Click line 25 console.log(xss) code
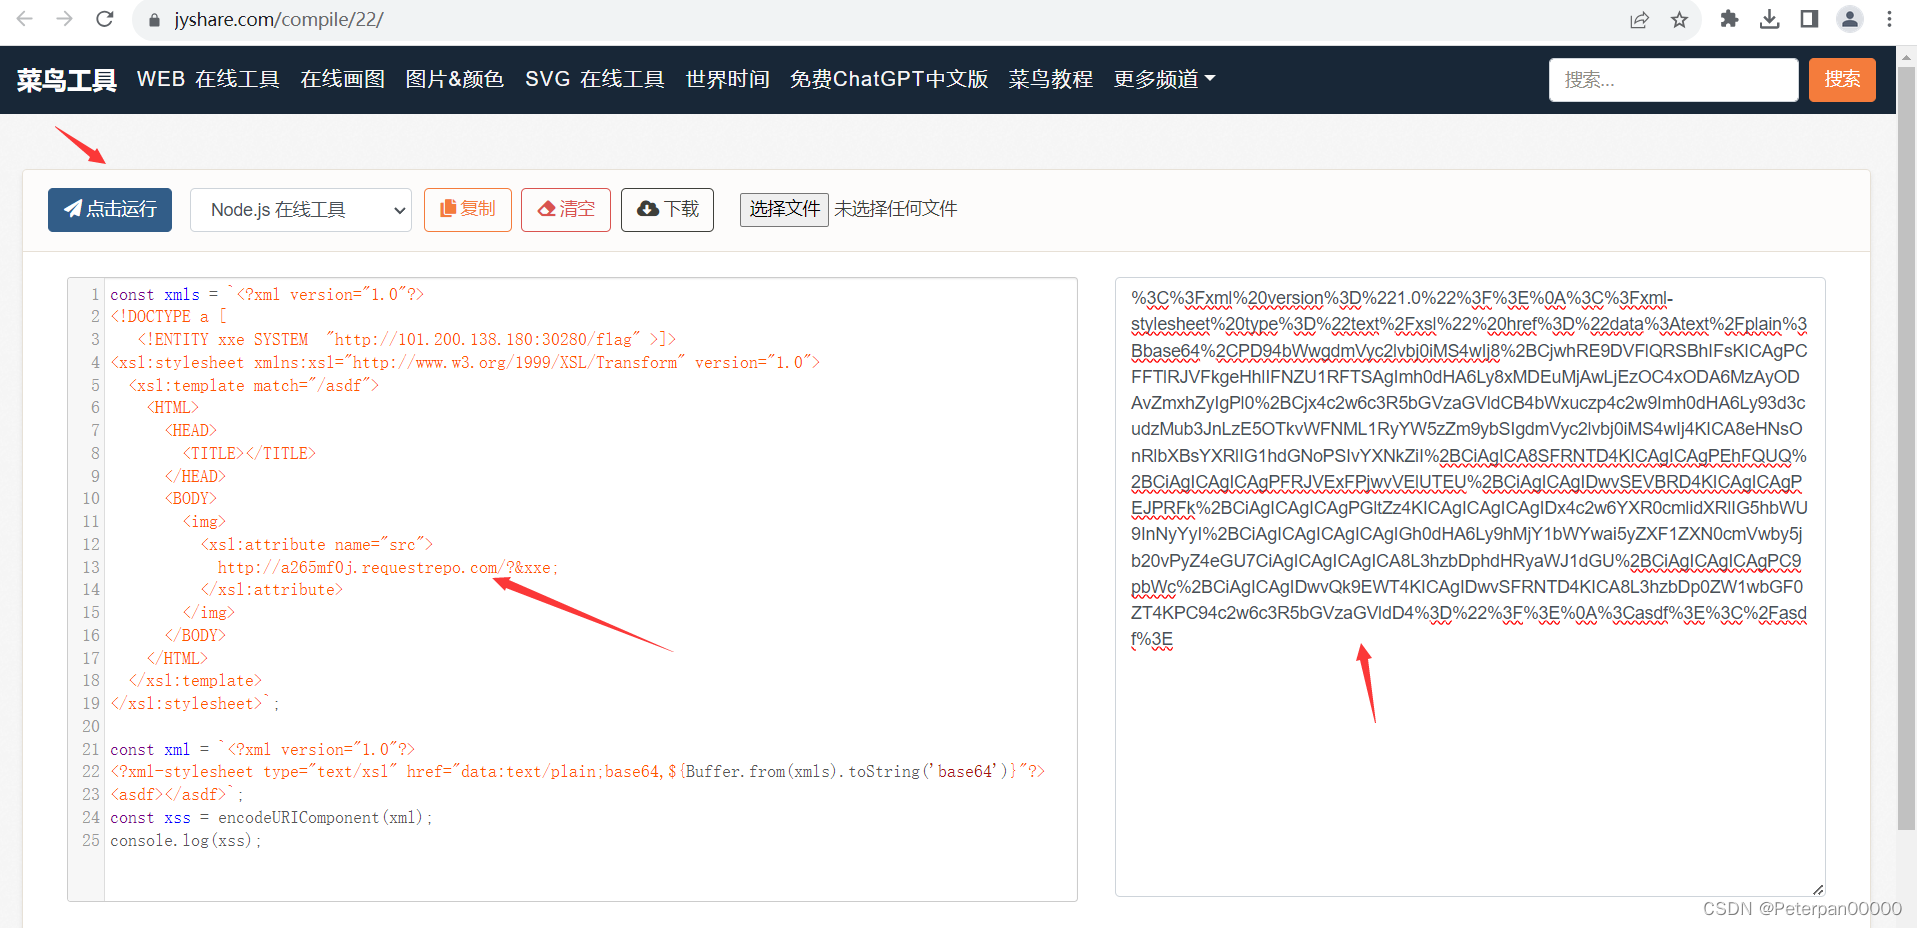The height and width of the screenshot is (928, 1917). click(x=185, y=841)
